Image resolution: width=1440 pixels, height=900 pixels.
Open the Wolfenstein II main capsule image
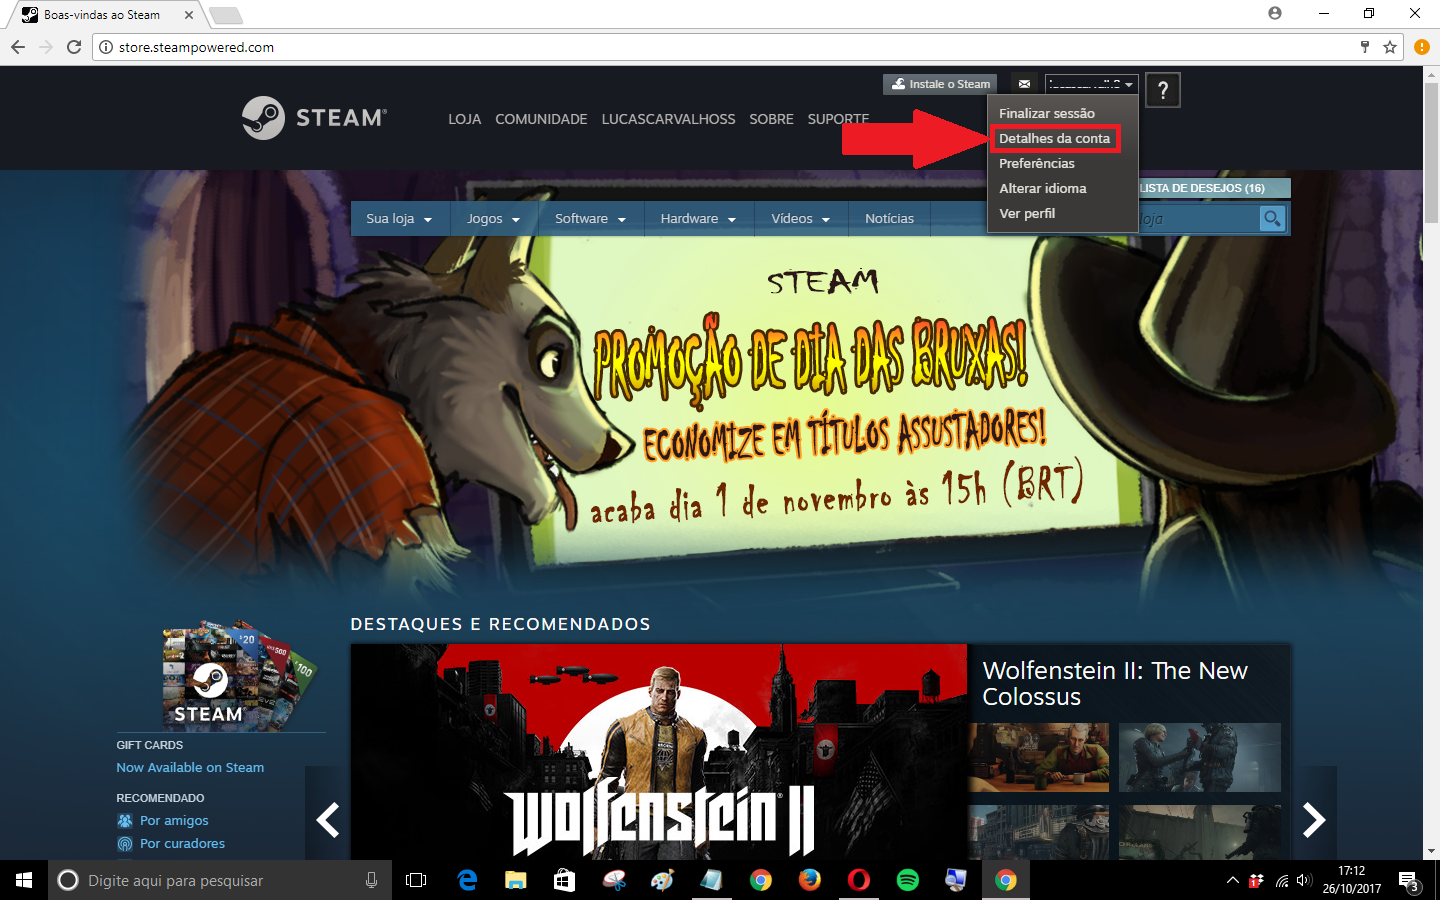coord(659,752)
